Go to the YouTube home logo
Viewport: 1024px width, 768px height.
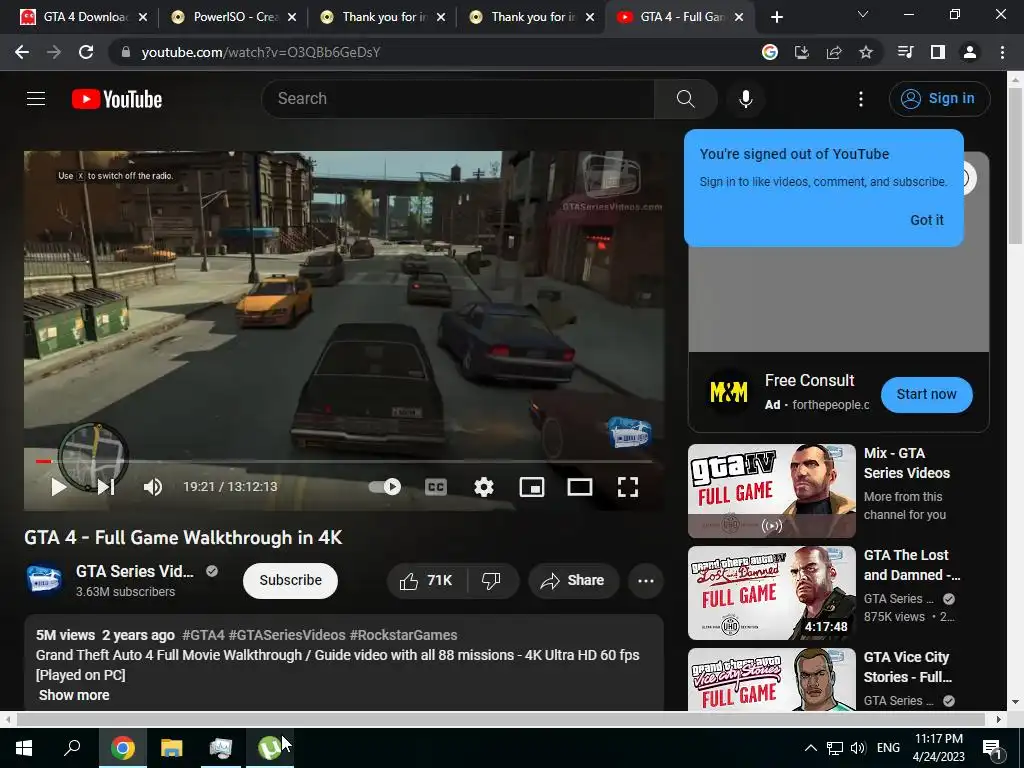click(117, 99)
